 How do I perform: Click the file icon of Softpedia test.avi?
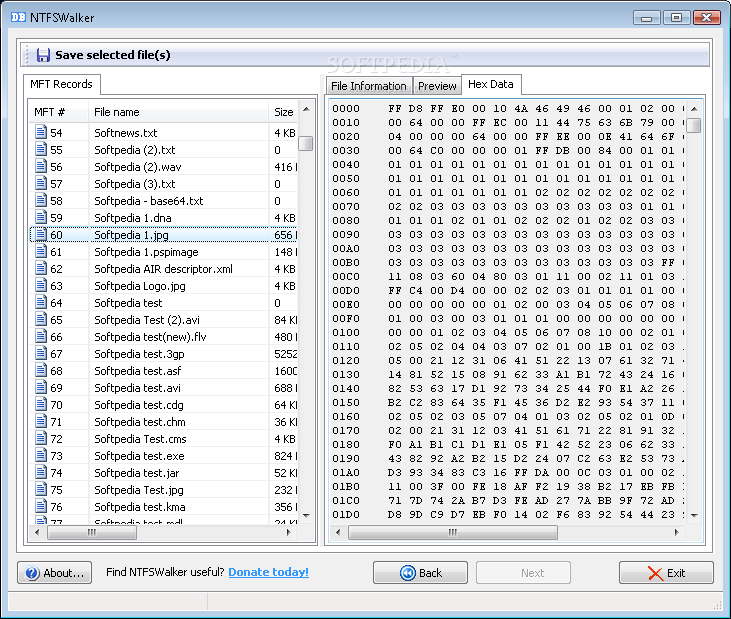(x=41, y=387)
